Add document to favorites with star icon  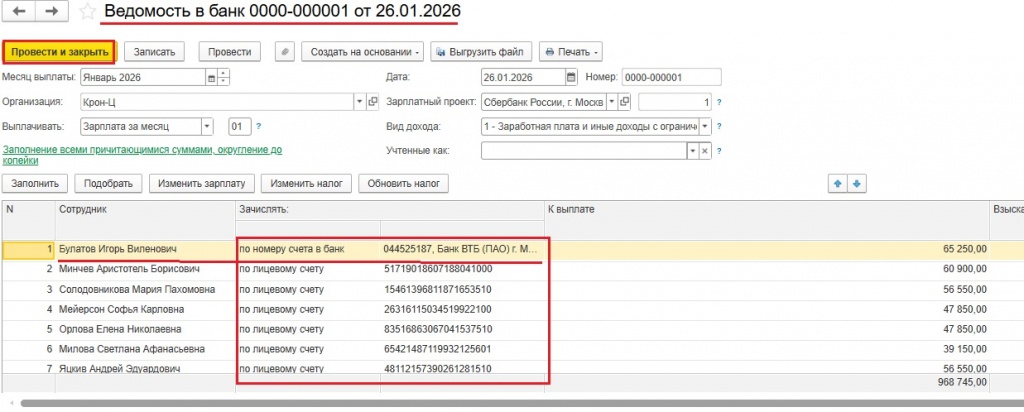click(x=88, y=13)
